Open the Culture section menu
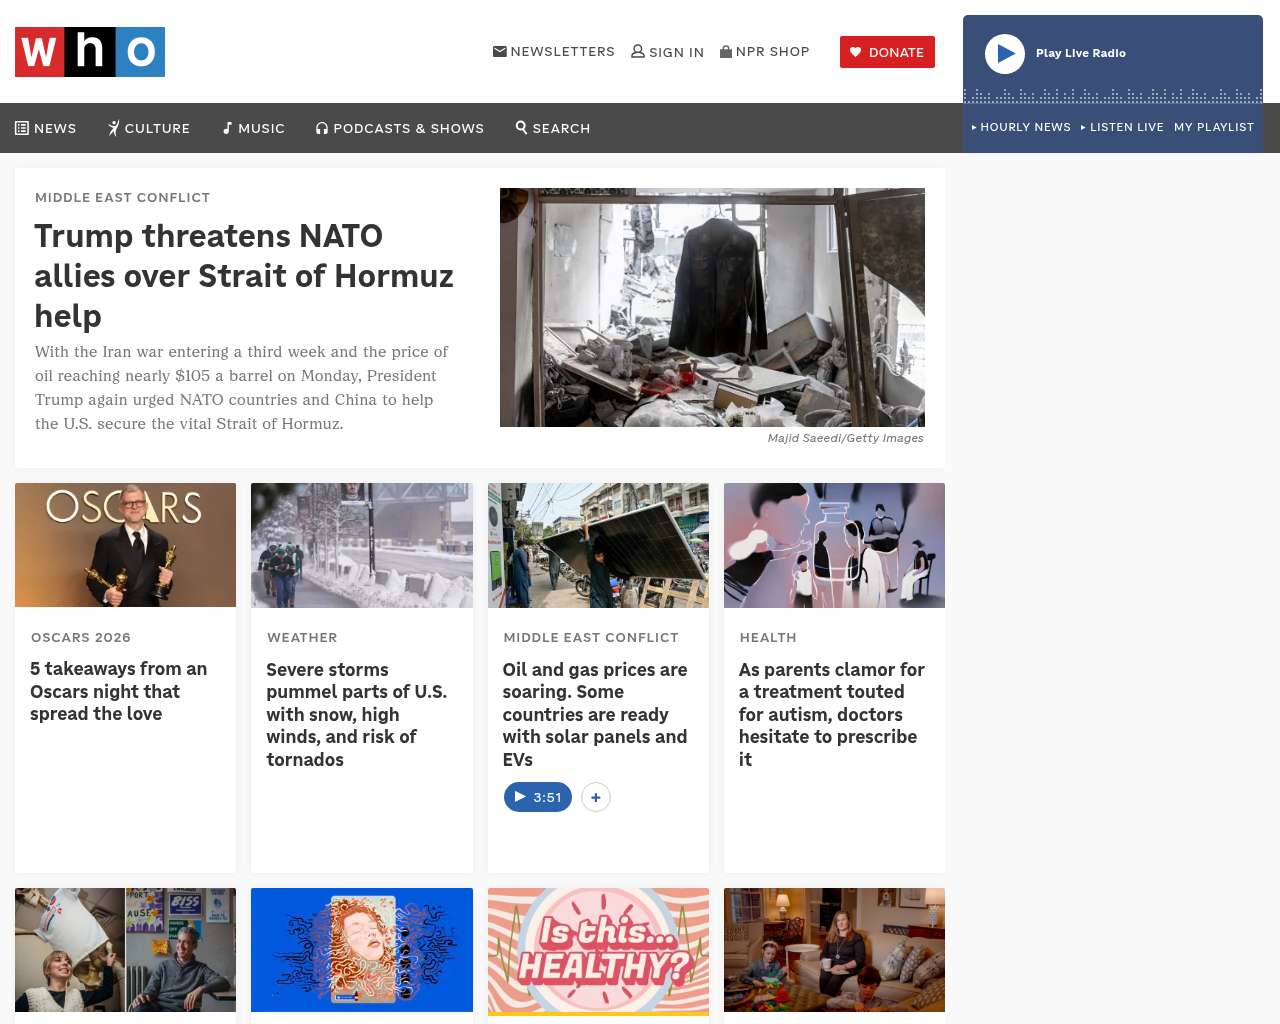Image resolution: width=1280 pixels, height=1024 pixels. (149, 128)
